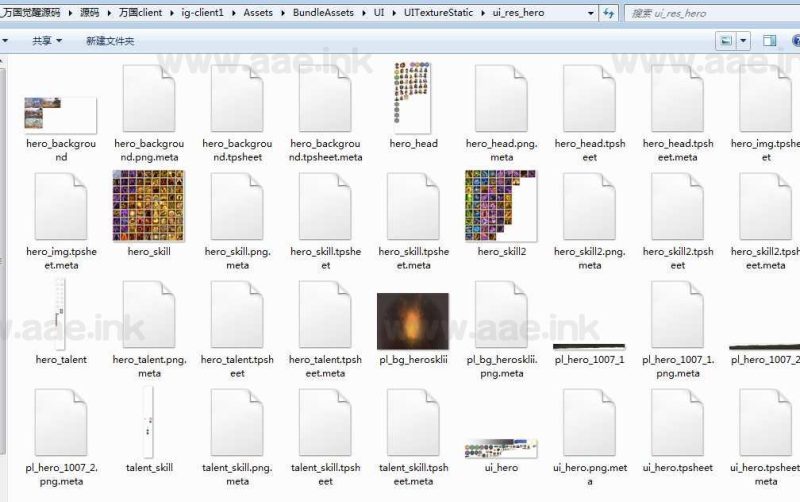Open the 共享 share dropdown menu

[x=46, y=41]
